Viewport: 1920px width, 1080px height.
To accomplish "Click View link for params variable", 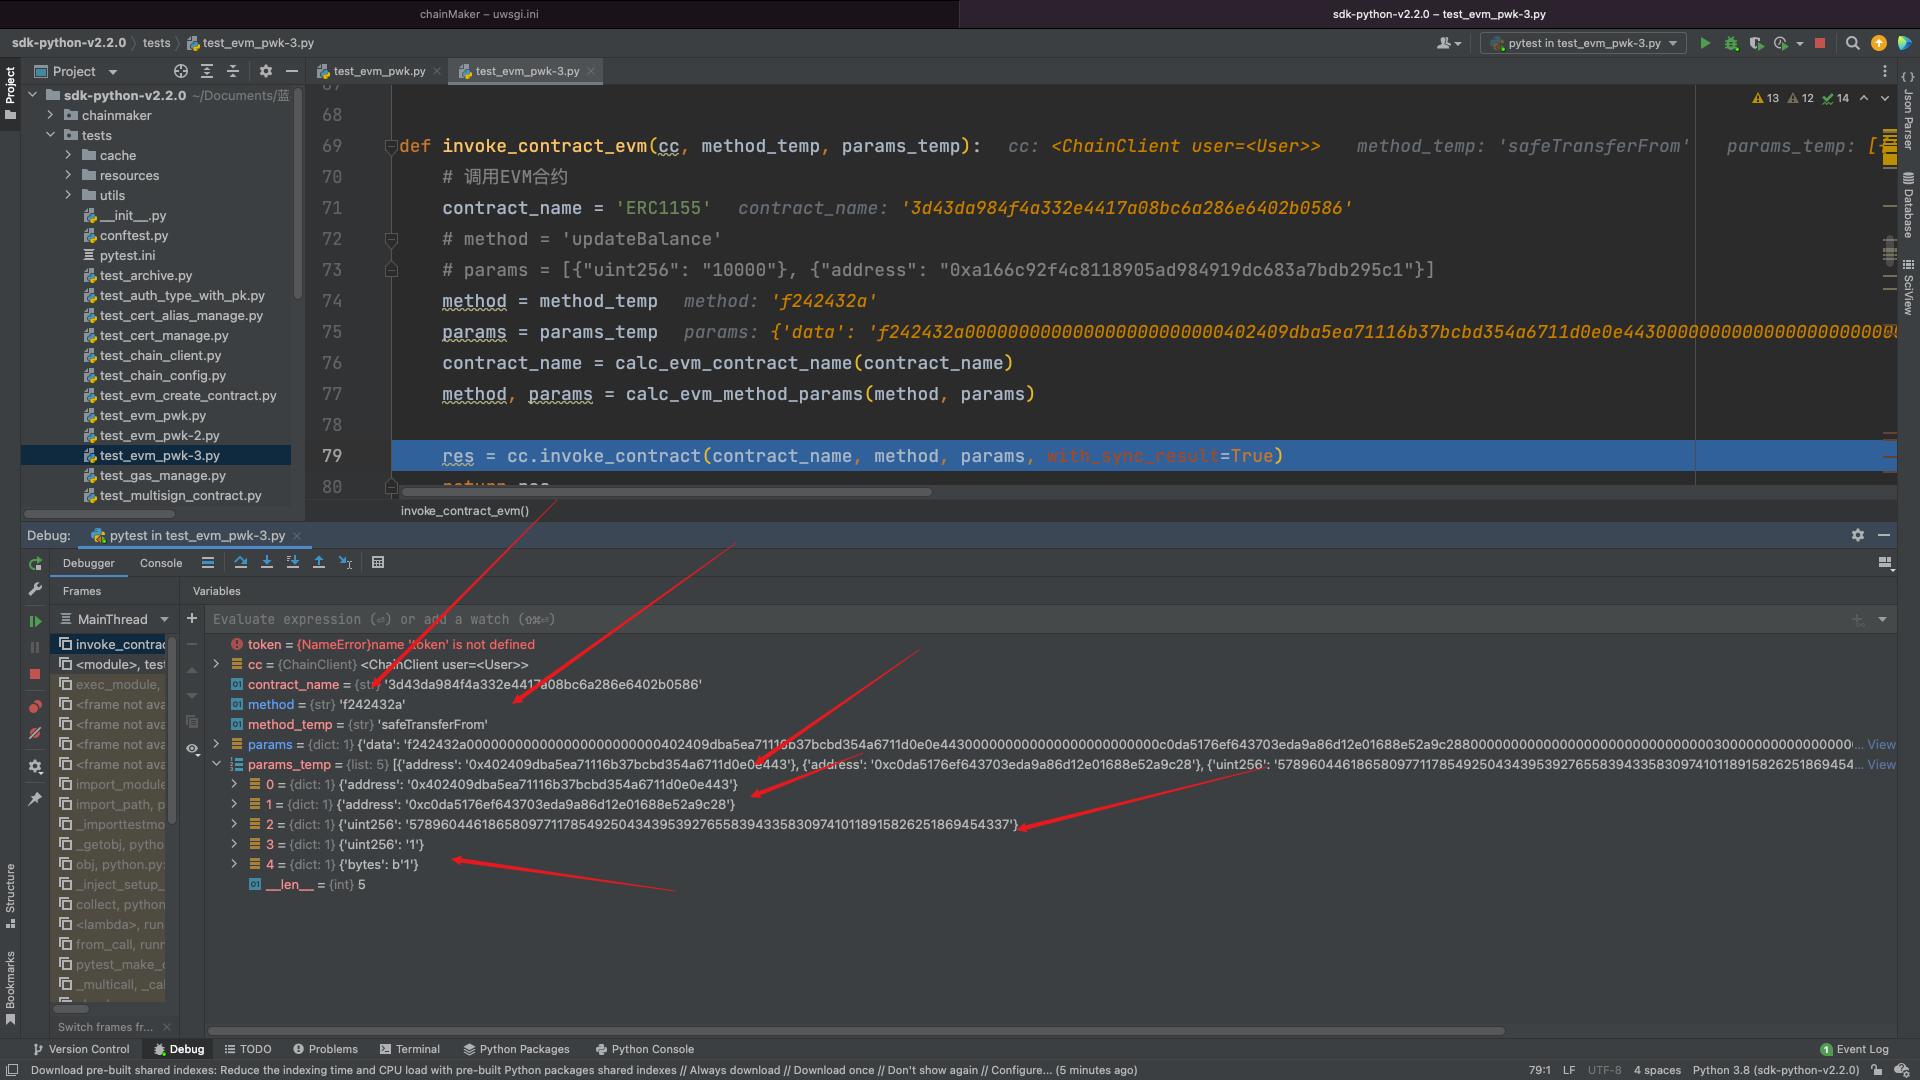I will [1881, 745].
